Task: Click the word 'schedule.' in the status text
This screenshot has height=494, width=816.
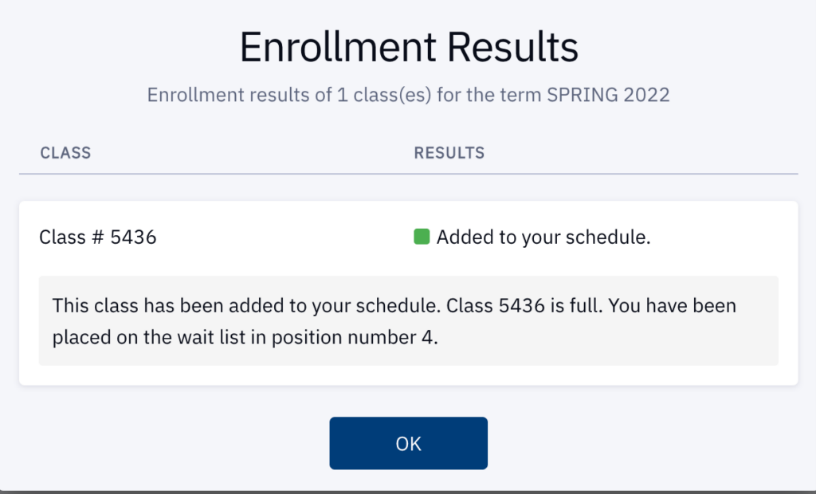Action: coord(614,238)
